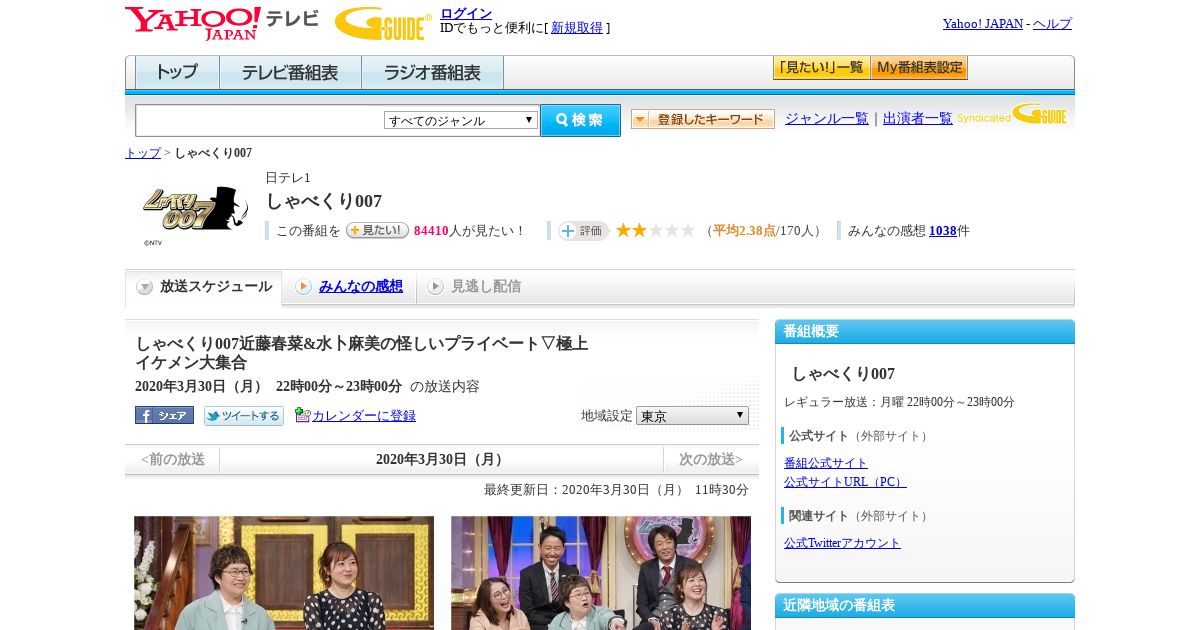This screenshot has height=630, width=1200.
Task: Switch to ラジオ番組表 tab
Action: coord(432,73)
